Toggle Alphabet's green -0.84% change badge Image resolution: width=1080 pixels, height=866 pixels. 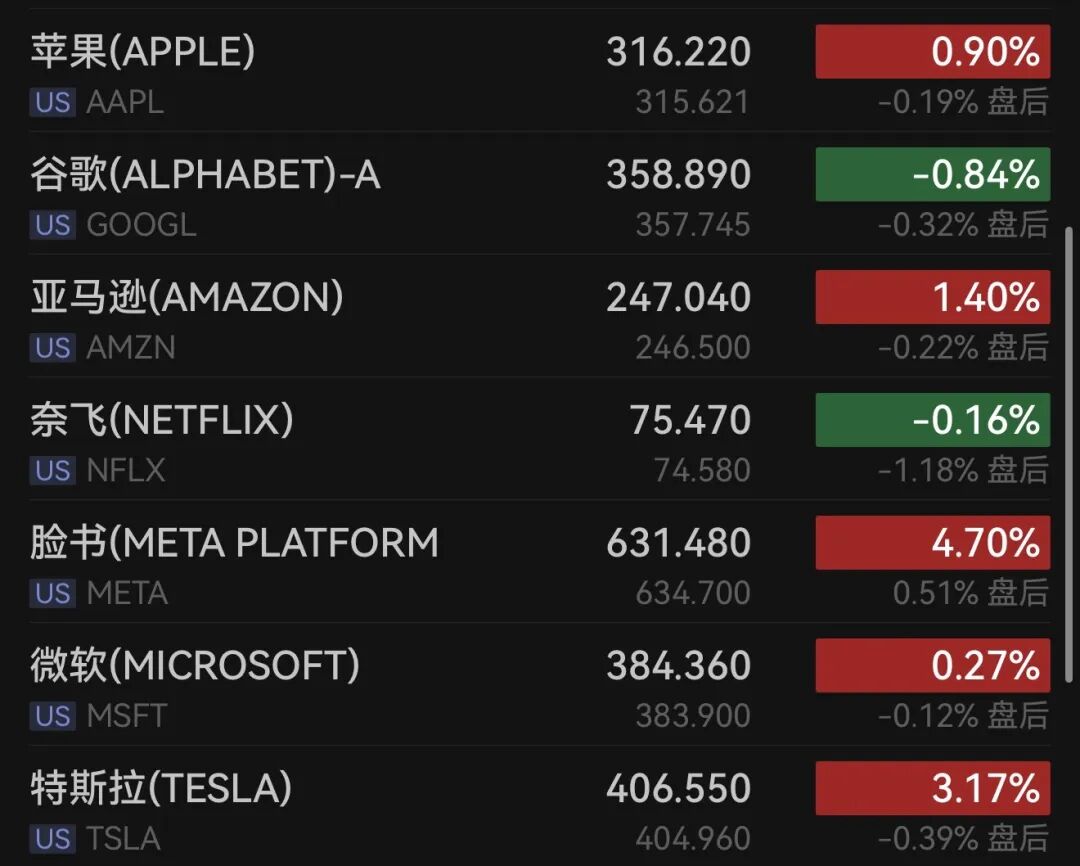[x=933, y=174]
